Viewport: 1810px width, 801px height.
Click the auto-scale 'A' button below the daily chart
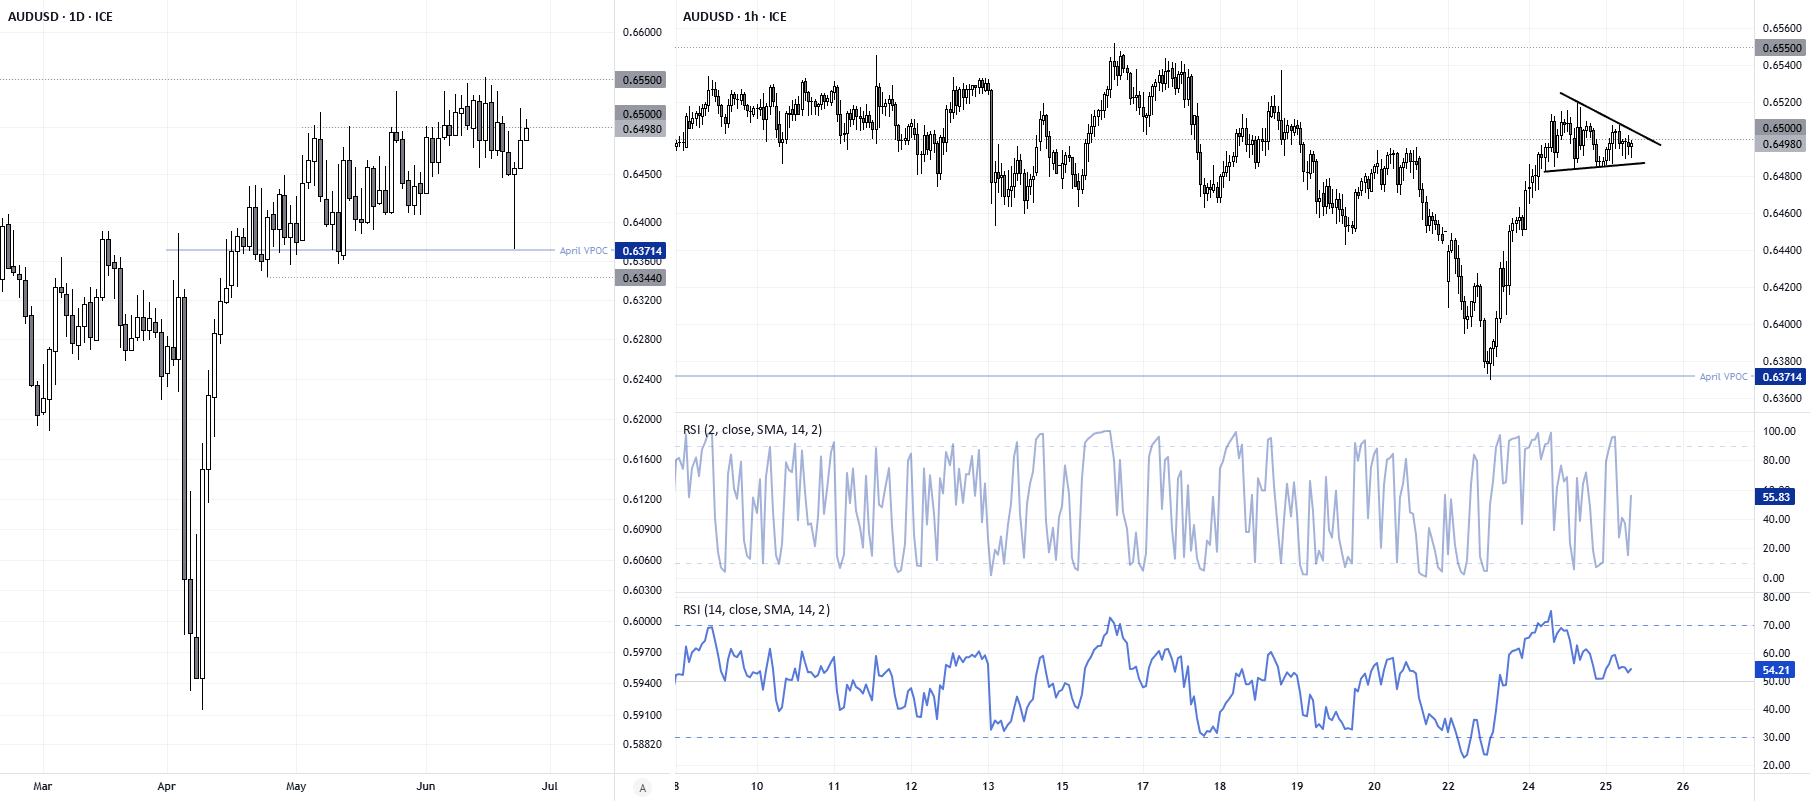point(642,788)
